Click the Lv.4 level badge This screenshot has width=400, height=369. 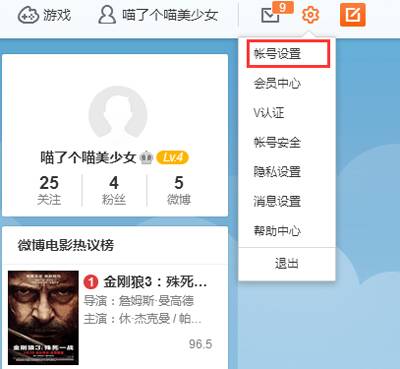pos(172,157)
